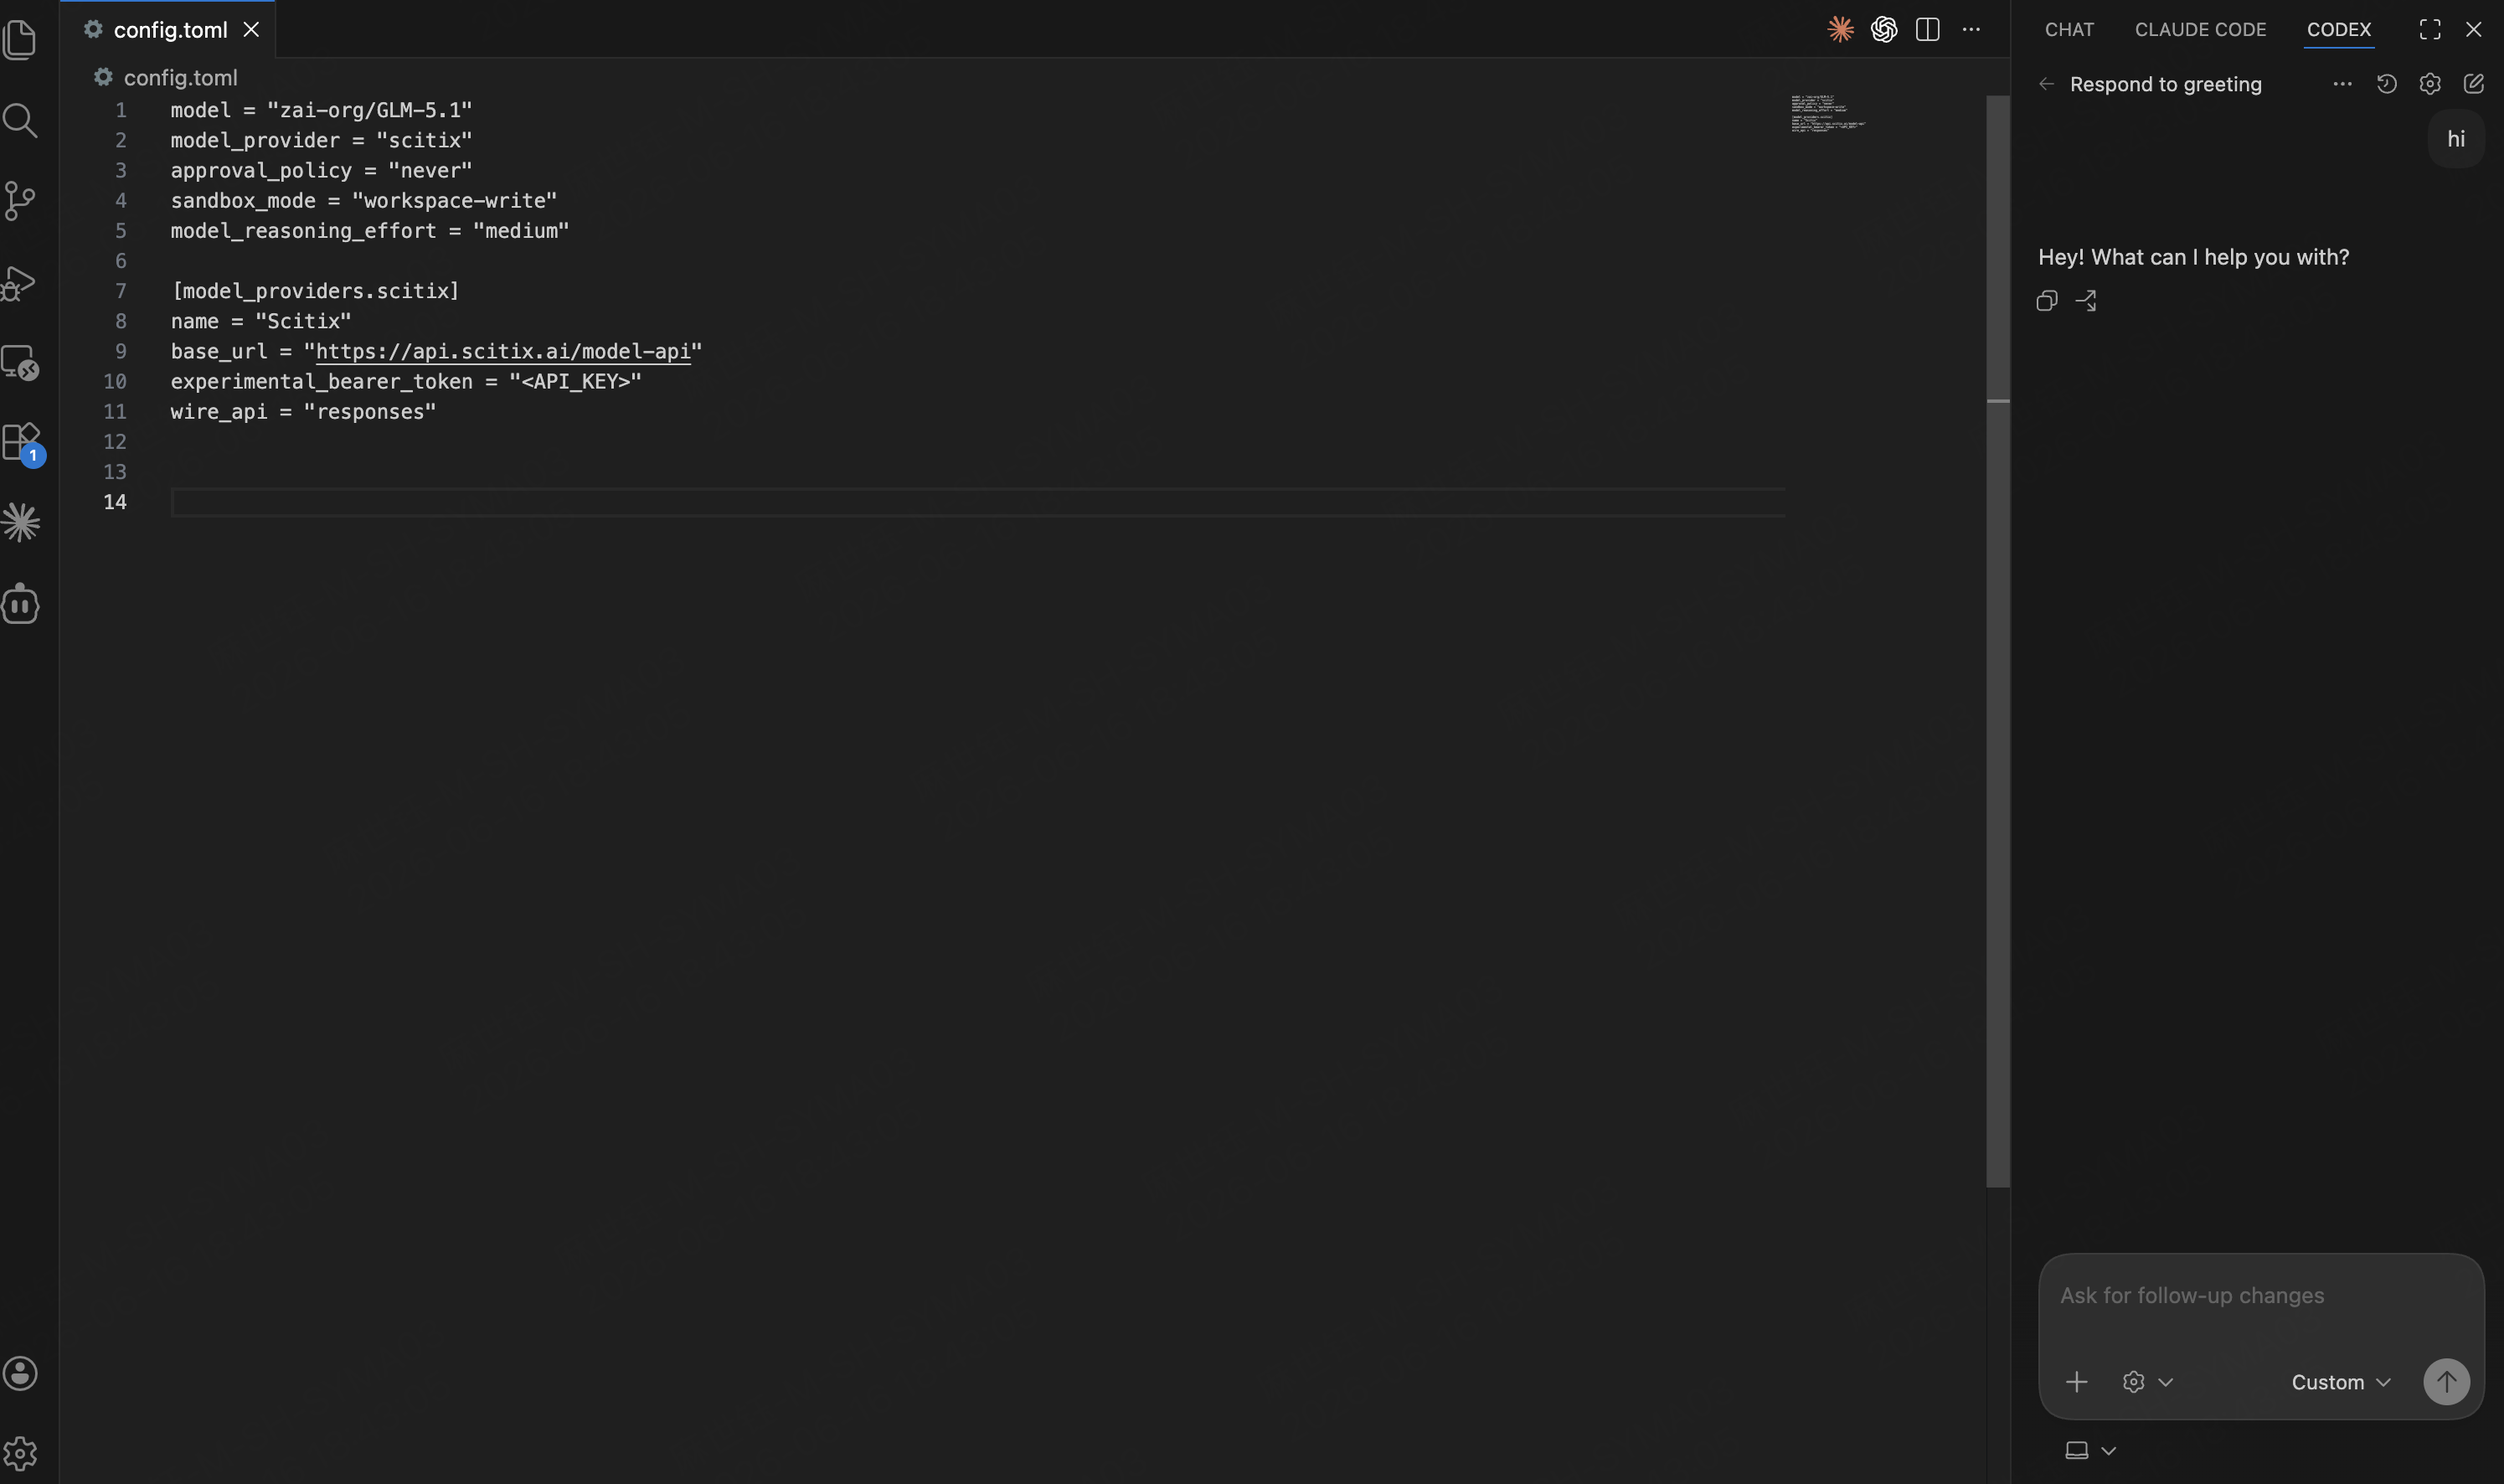Open Claude Code starburst icon in activity bar
The height and width of the screenshot is (1484, 2504).
pos(20,523)
